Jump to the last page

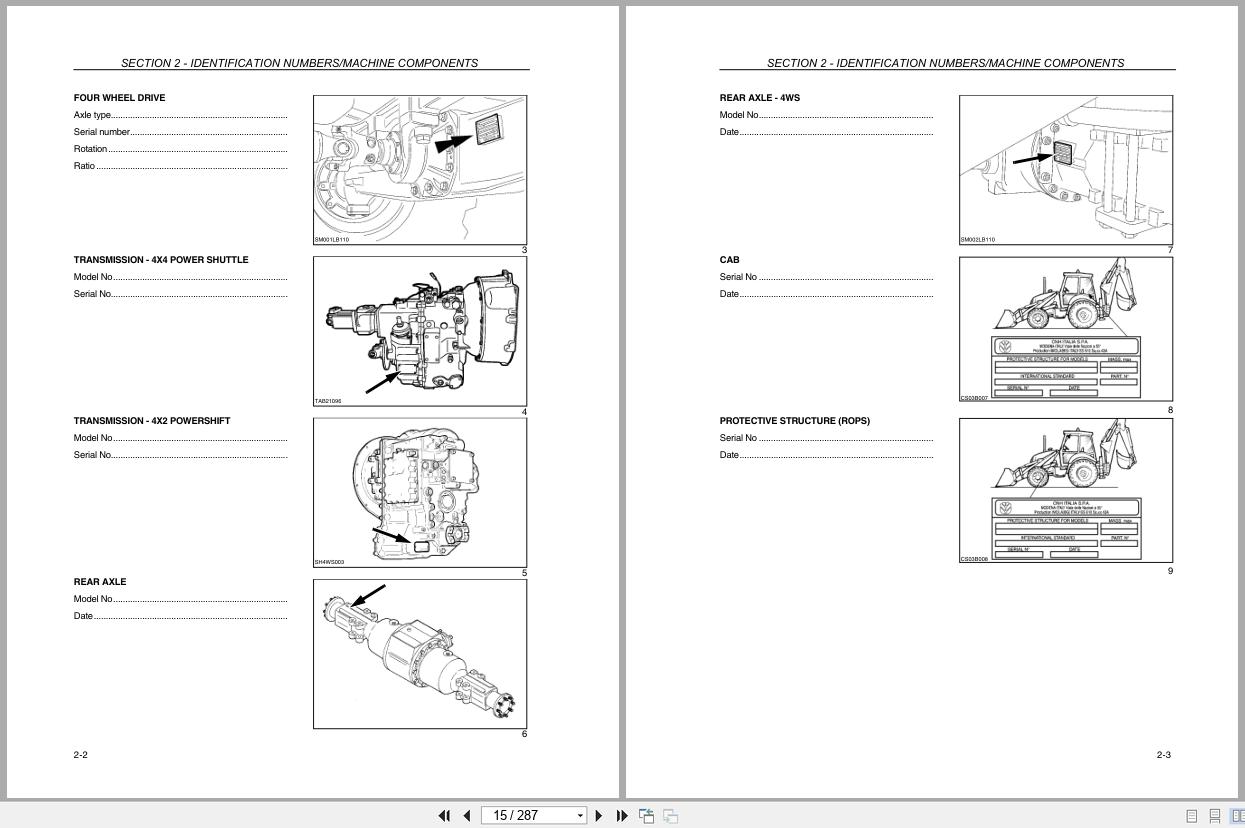622,816
